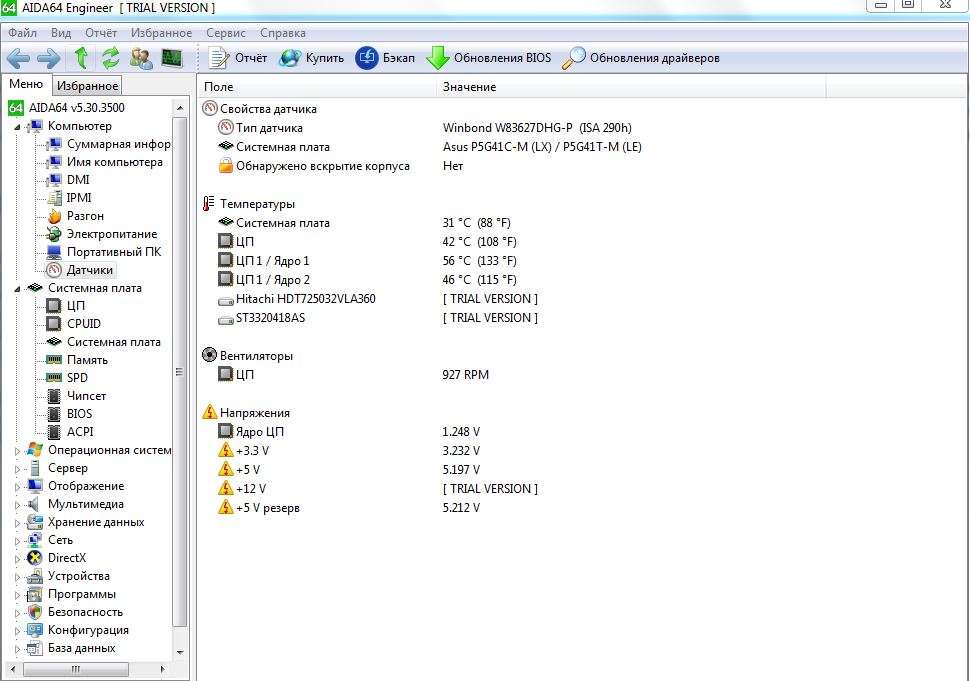The image size is (970, 681).
Task: Click the Бэкап toolbar button
Action: (x=386, y=58)
